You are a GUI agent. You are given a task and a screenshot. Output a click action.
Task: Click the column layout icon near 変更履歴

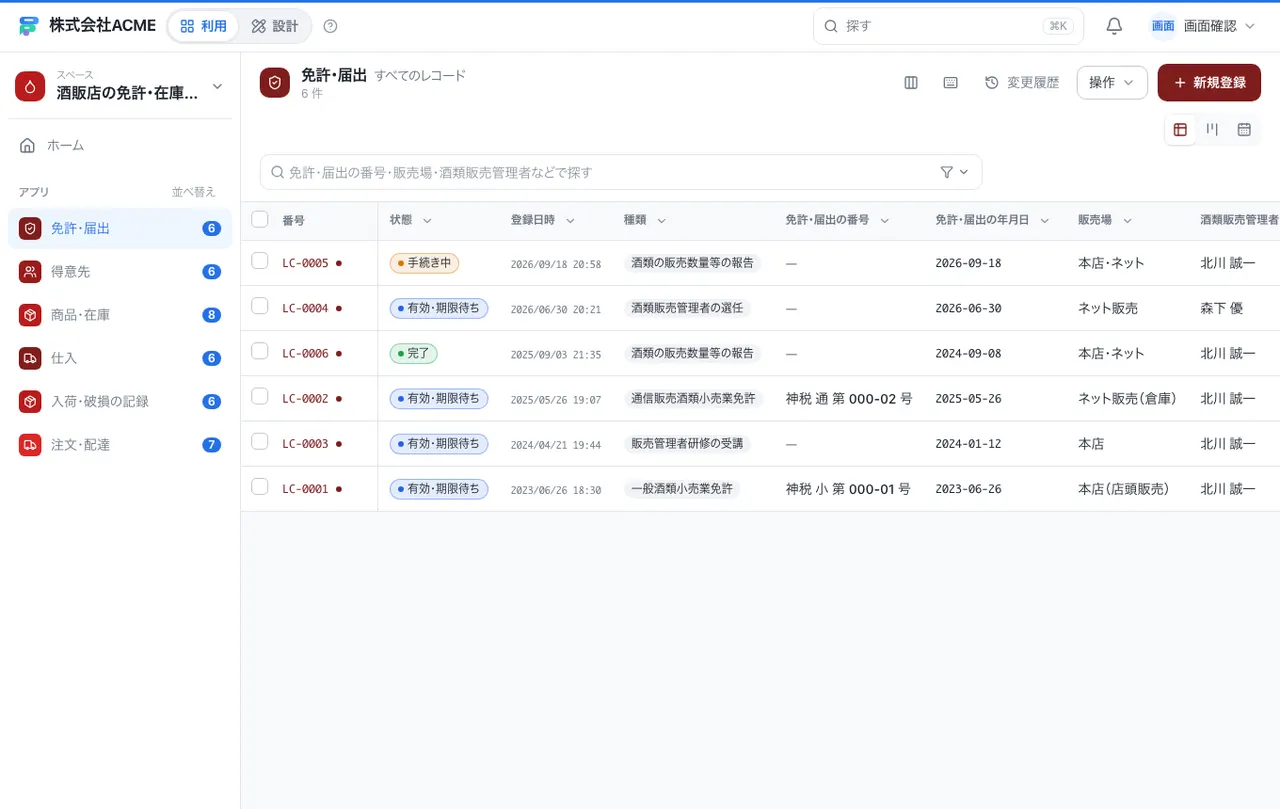[911, 83]
